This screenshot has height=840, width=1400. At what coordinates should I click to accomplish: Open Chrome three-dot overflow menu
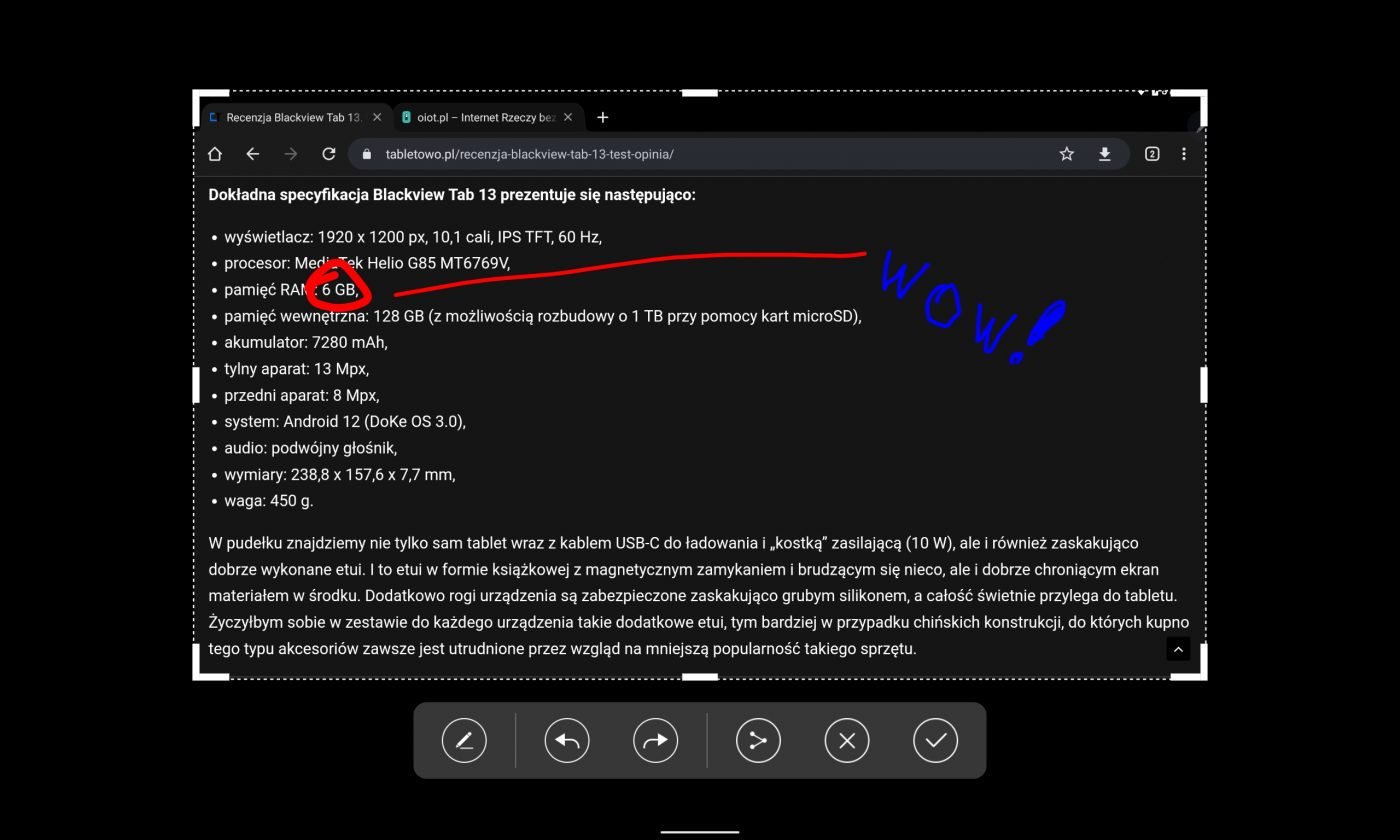click(1184, 154)
